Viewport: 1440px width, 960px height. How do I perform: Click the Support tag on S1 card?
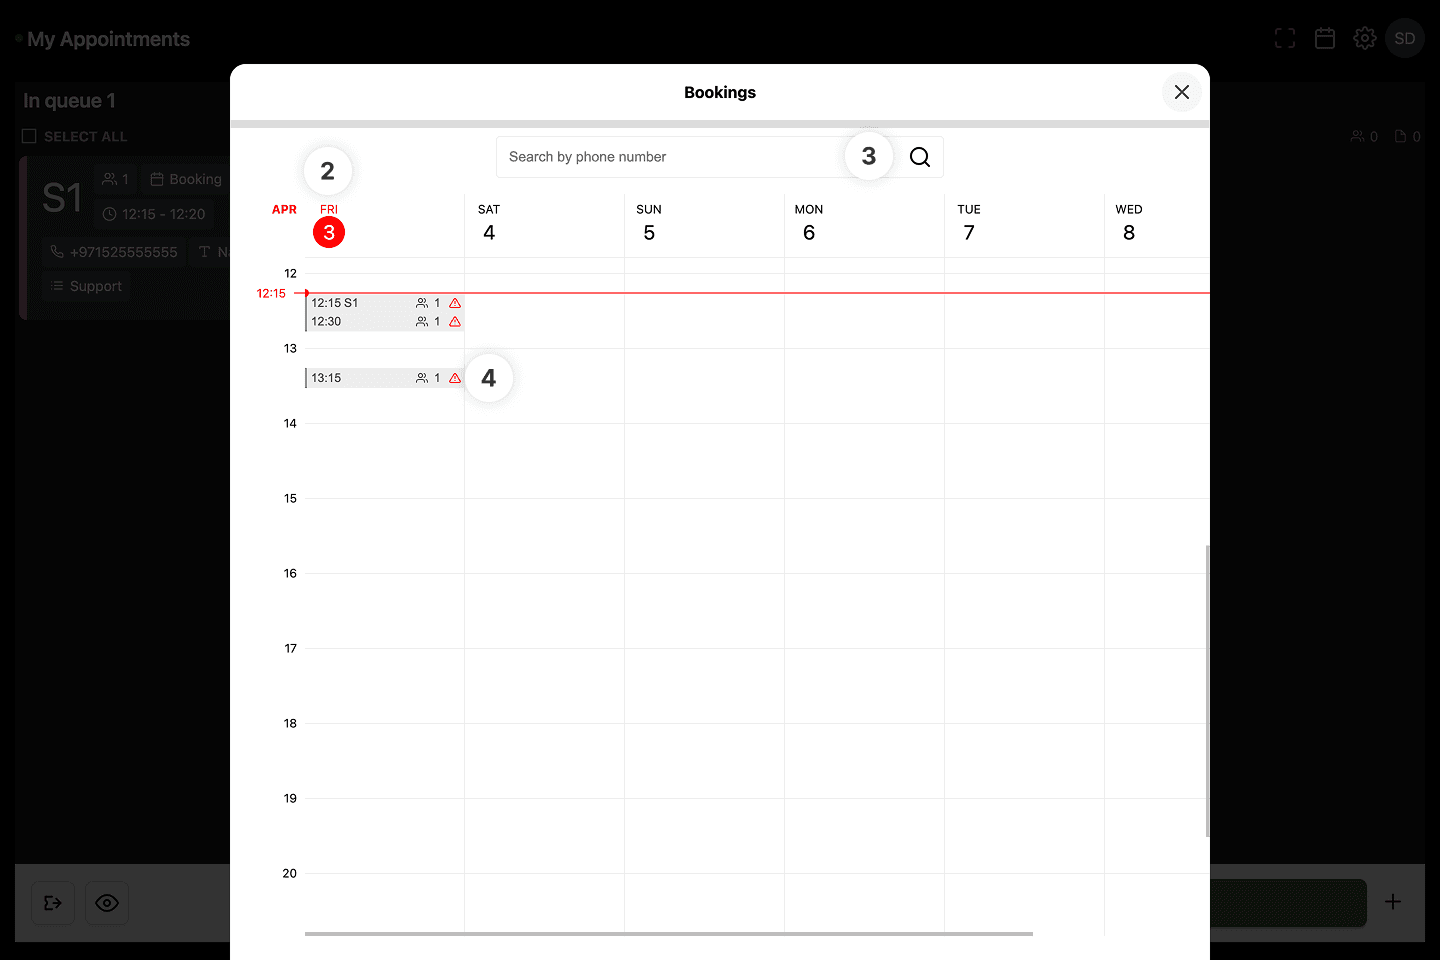coord(86,286)
